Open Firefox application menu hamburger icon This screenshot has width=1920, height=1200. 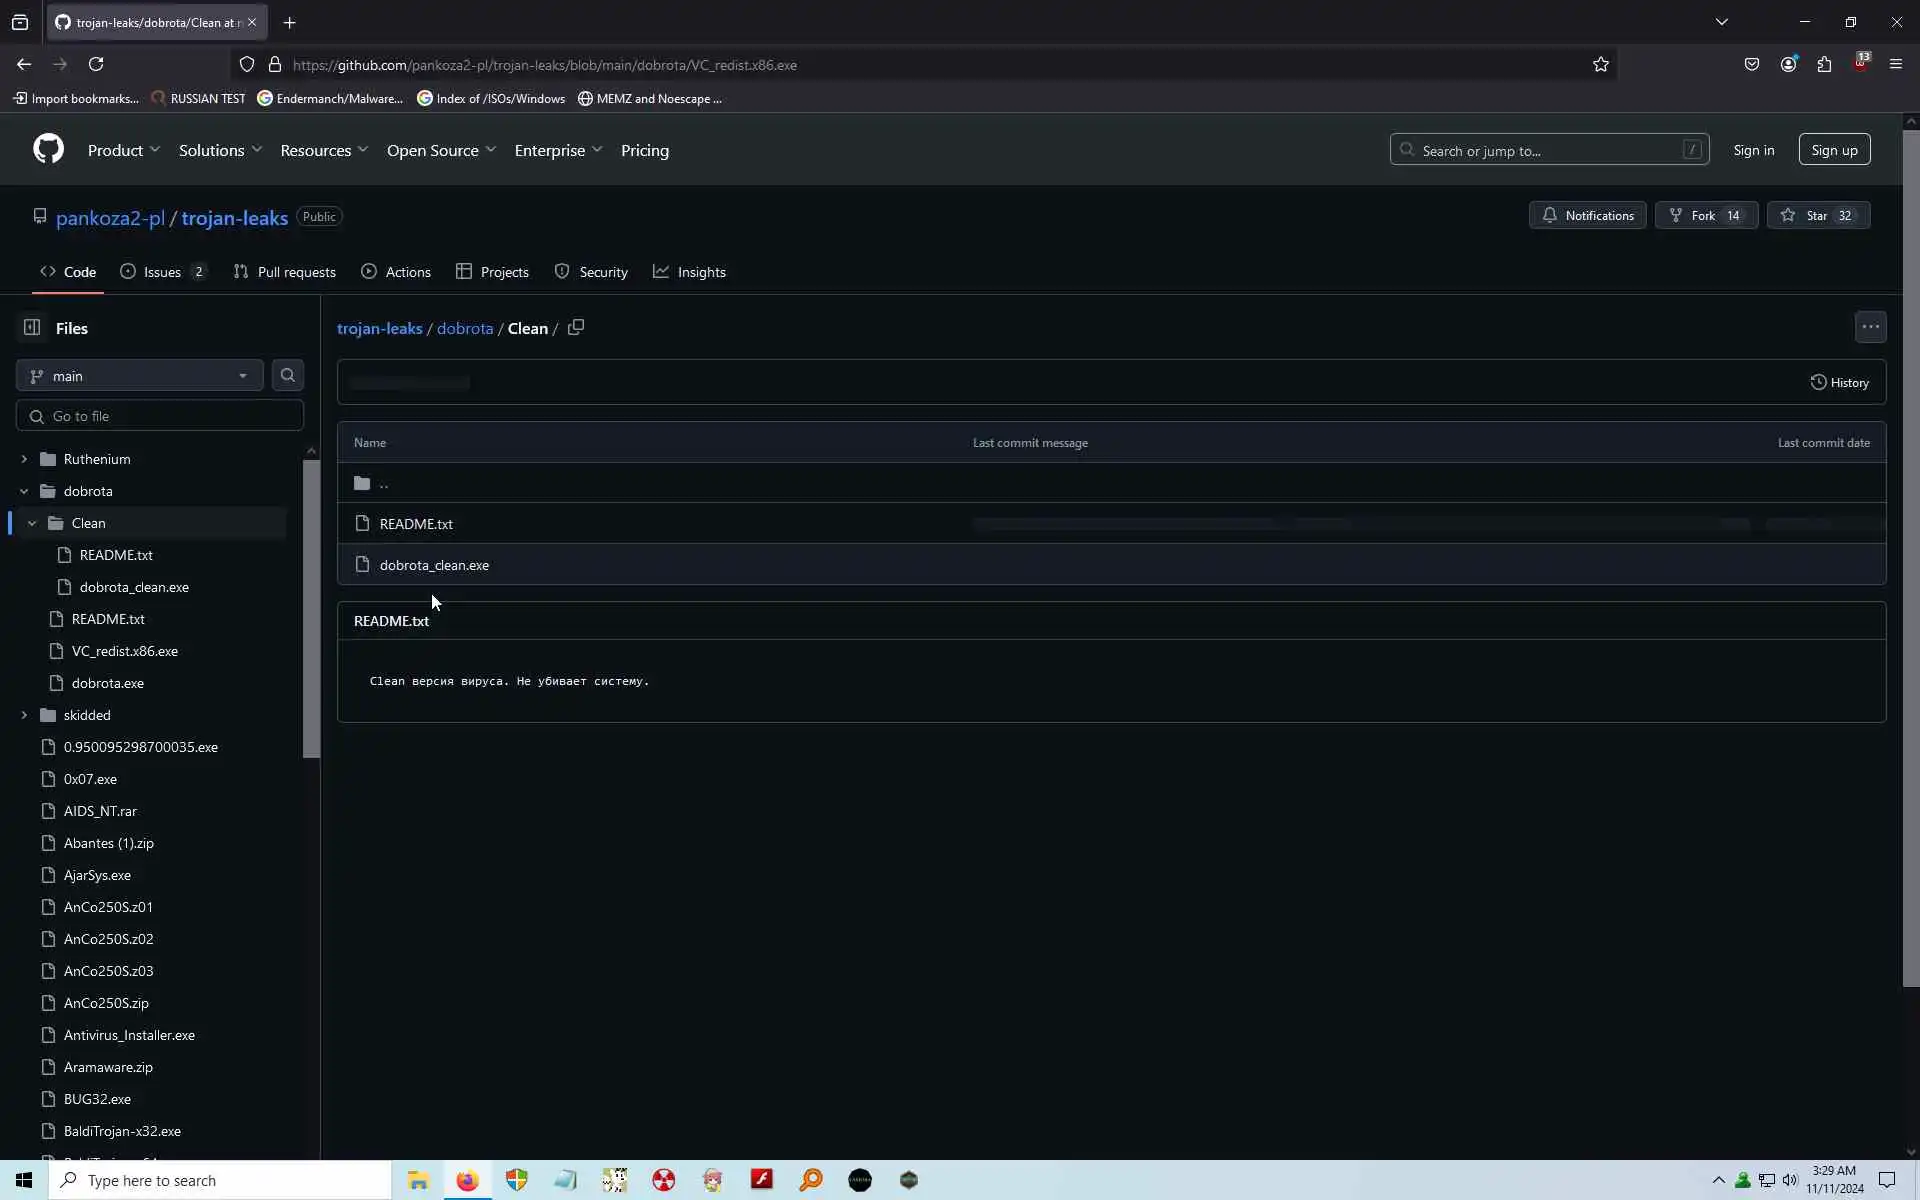(x=1895, y=65)
